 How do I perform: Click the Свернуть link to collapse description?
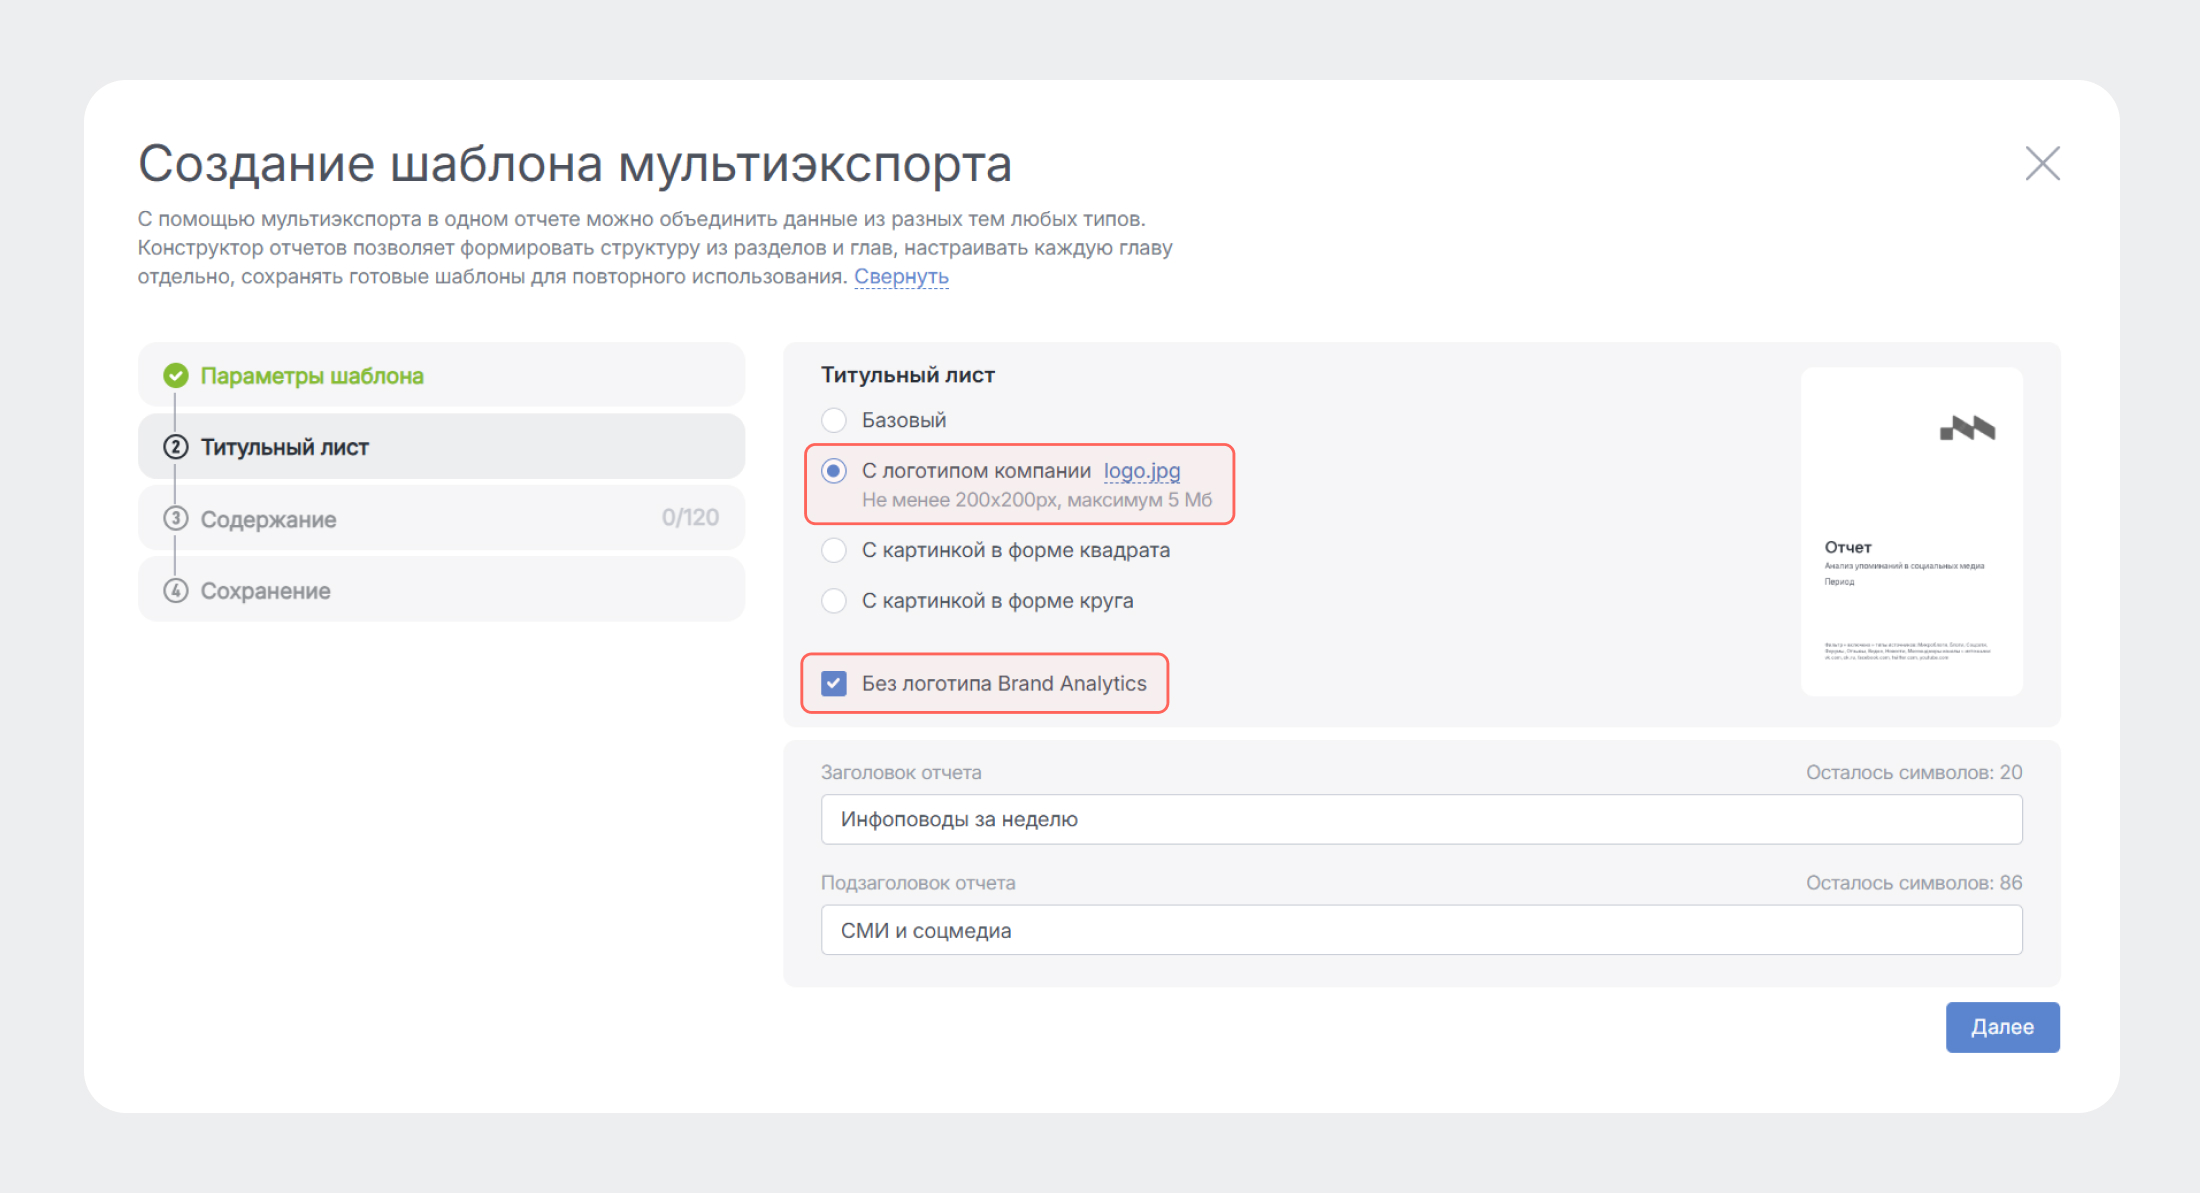tap(901, 277)
